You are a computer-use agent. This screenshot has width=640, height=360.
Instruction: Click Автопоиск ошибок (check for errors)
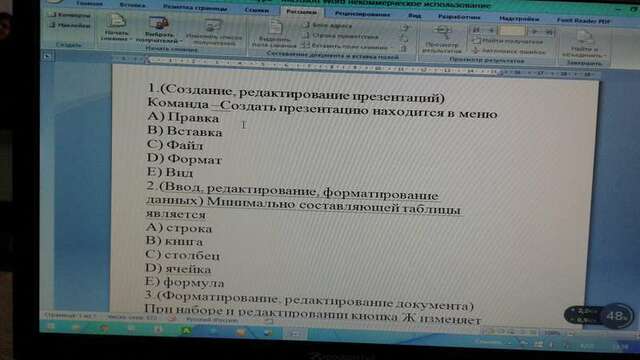[x=509, y=51]
